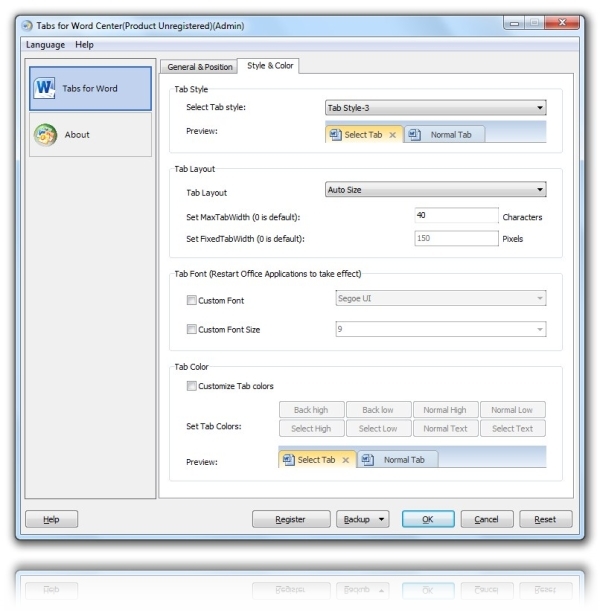This screenshot has width=600, height=611.
Task: Click the Register button
Action: [x=291, y=519]
